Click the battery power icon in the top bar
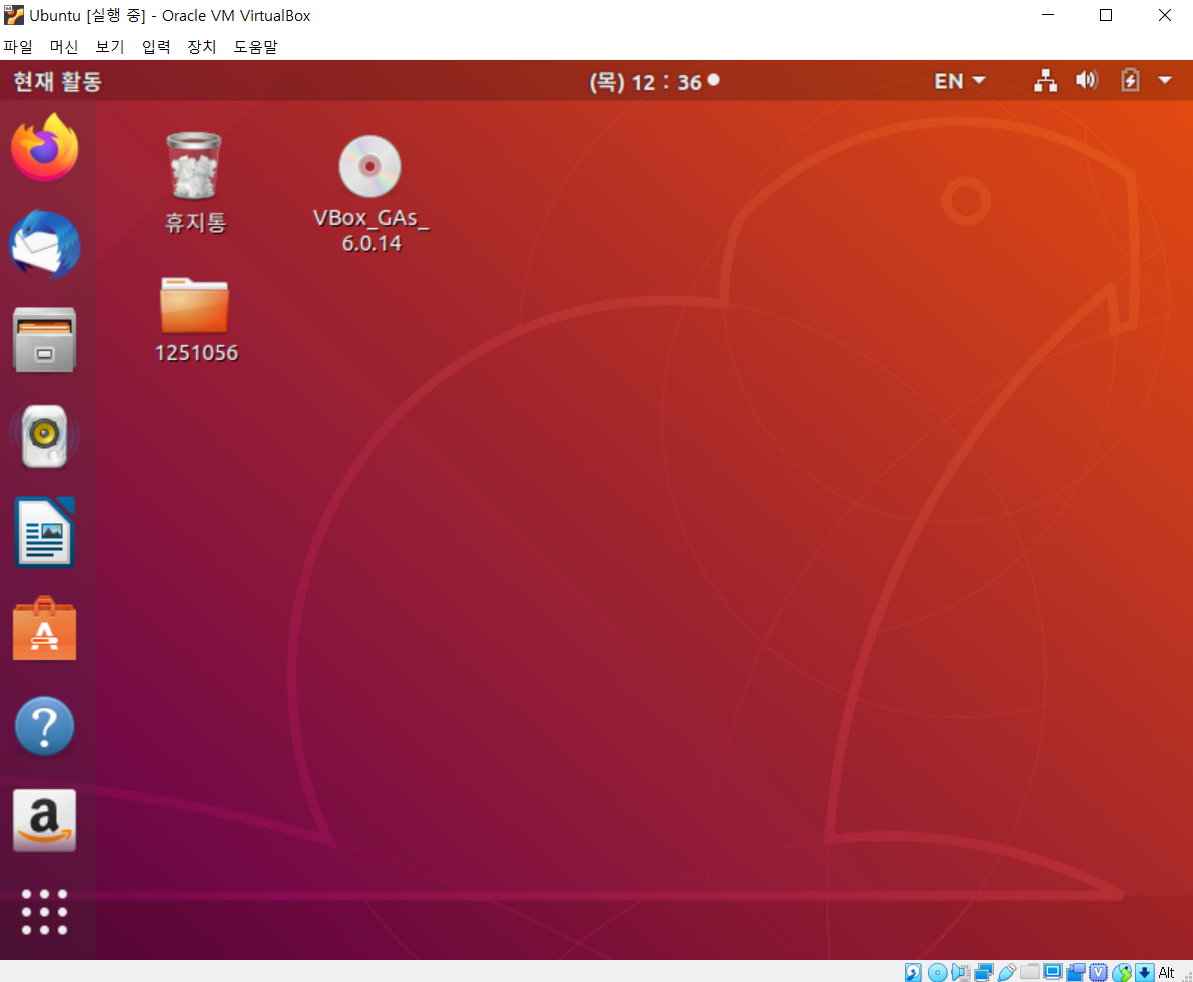Image resolution: width=1193 pixels, height=982 pixels. pos(1130,80)
